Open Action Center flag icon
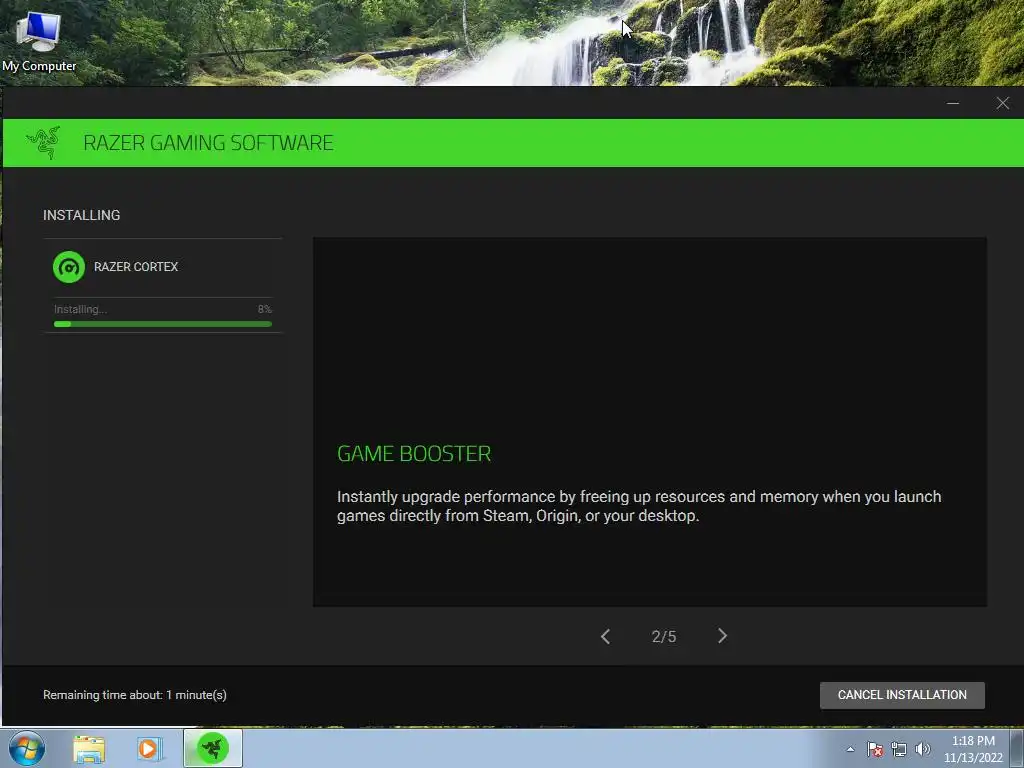 point(875,749)
